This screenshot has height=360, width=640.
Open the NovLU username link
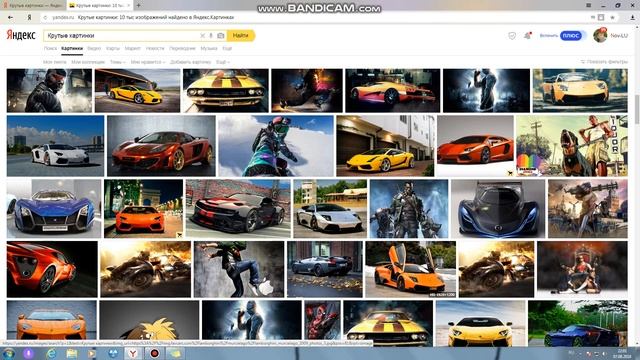[x=619, y=36]
